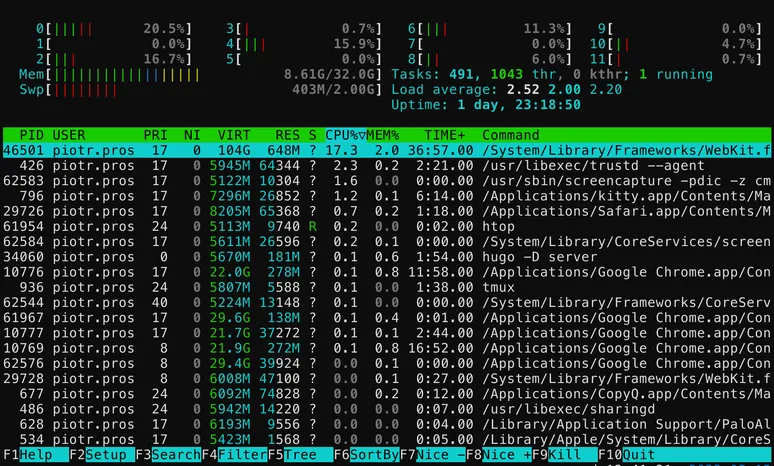The image size is (774, 466).
Task: Select the trustd --agent process row
Action: (387, 166)
